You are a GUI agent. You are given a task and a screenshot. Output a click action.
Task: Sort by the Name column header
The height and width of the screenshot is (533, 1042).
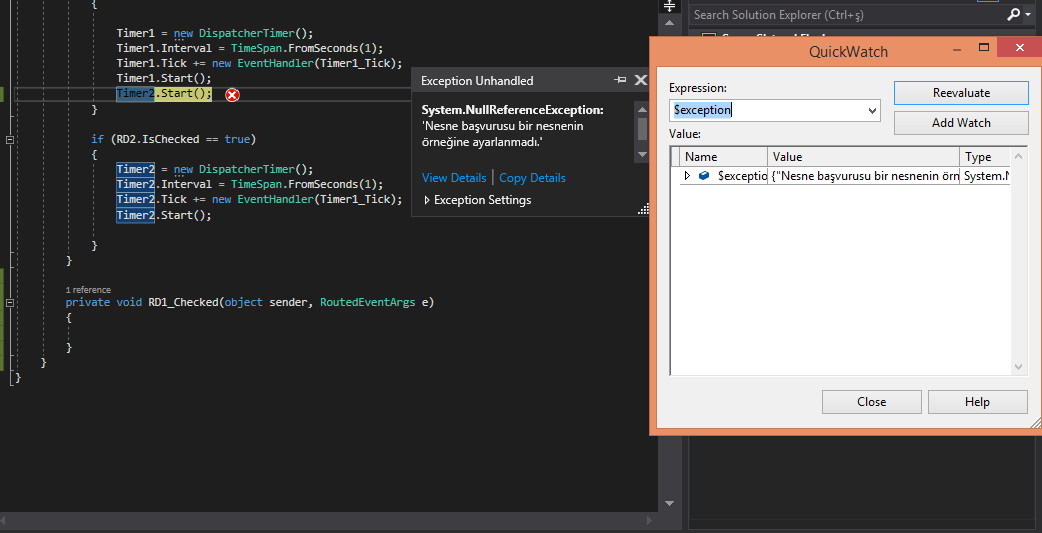click(724, 158)
